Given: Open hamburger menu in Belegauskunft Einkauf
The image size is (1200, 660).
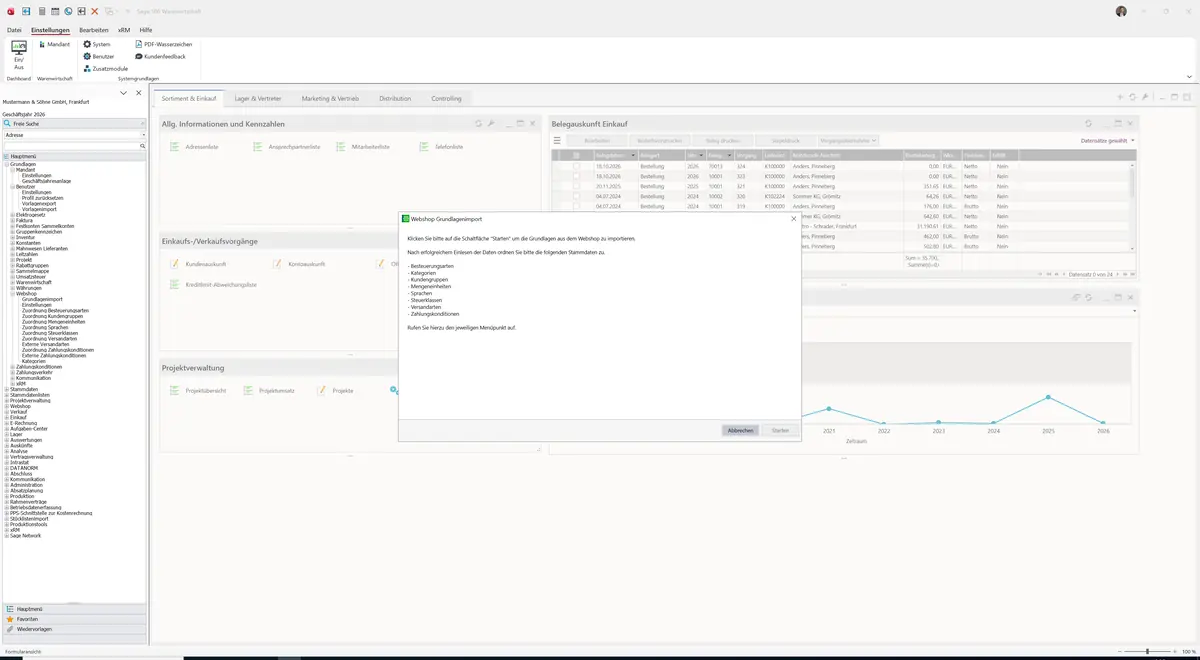Looking at the screenshot, I should [557, 141].
